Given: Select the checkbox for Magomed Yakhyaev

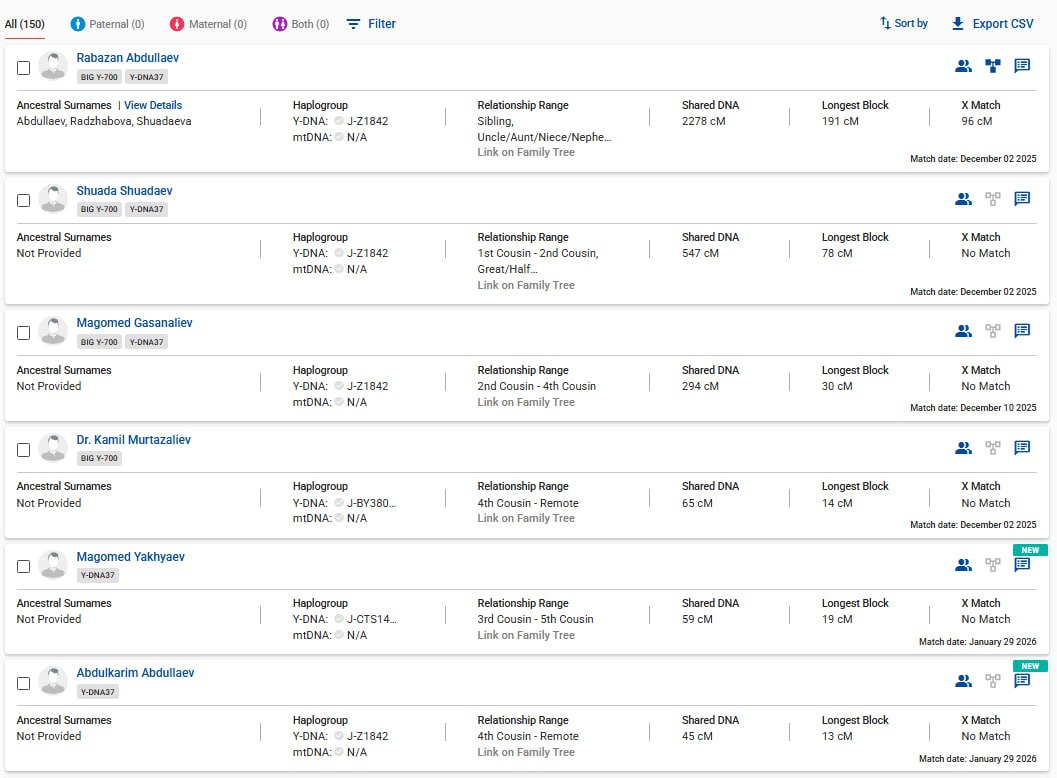Looking at the screenshot, I should click(24, 566).
